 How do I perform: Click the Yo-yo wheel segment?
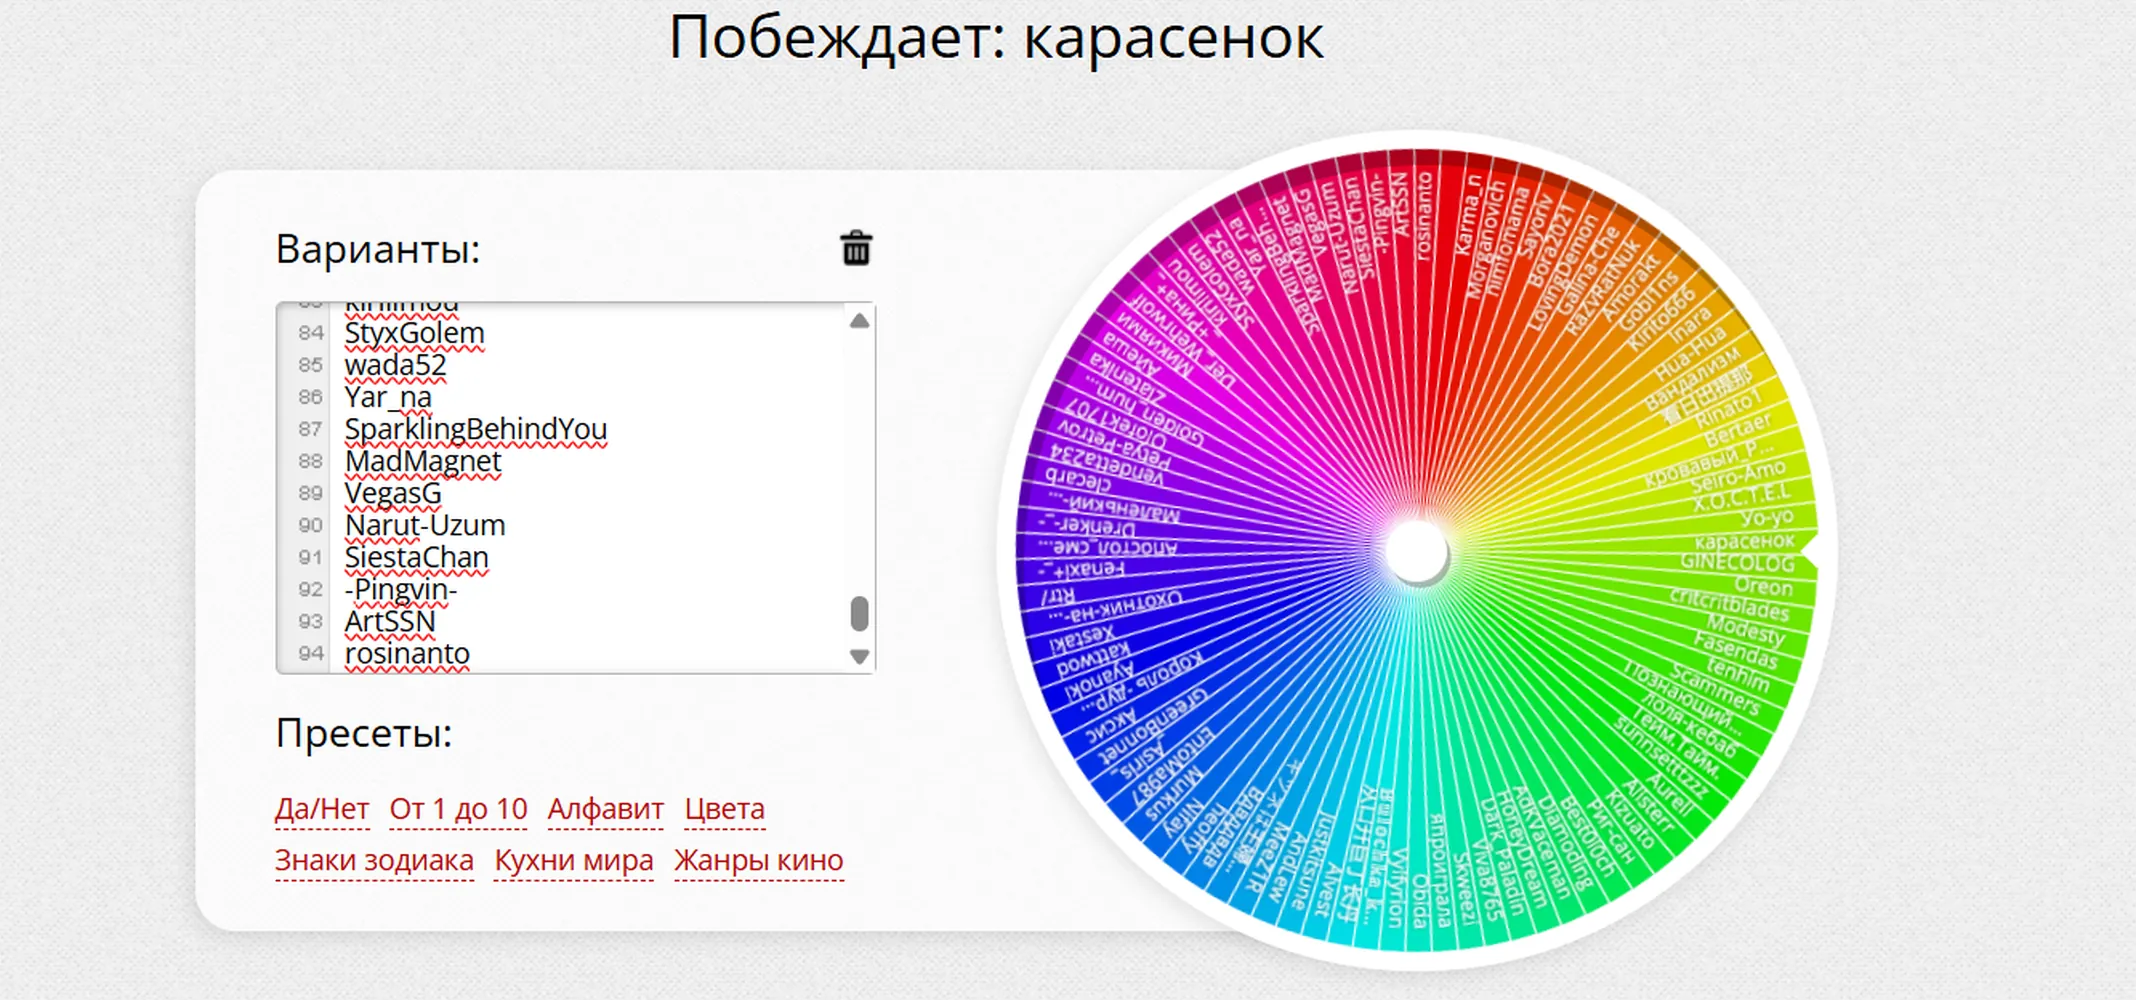(x=1766, y=517)
